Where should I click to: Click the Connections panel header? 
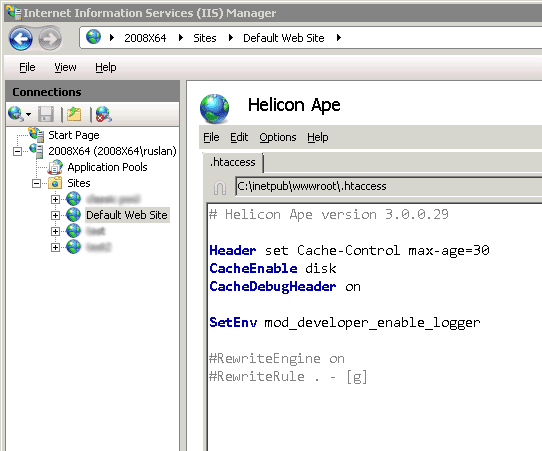[93, 92]
